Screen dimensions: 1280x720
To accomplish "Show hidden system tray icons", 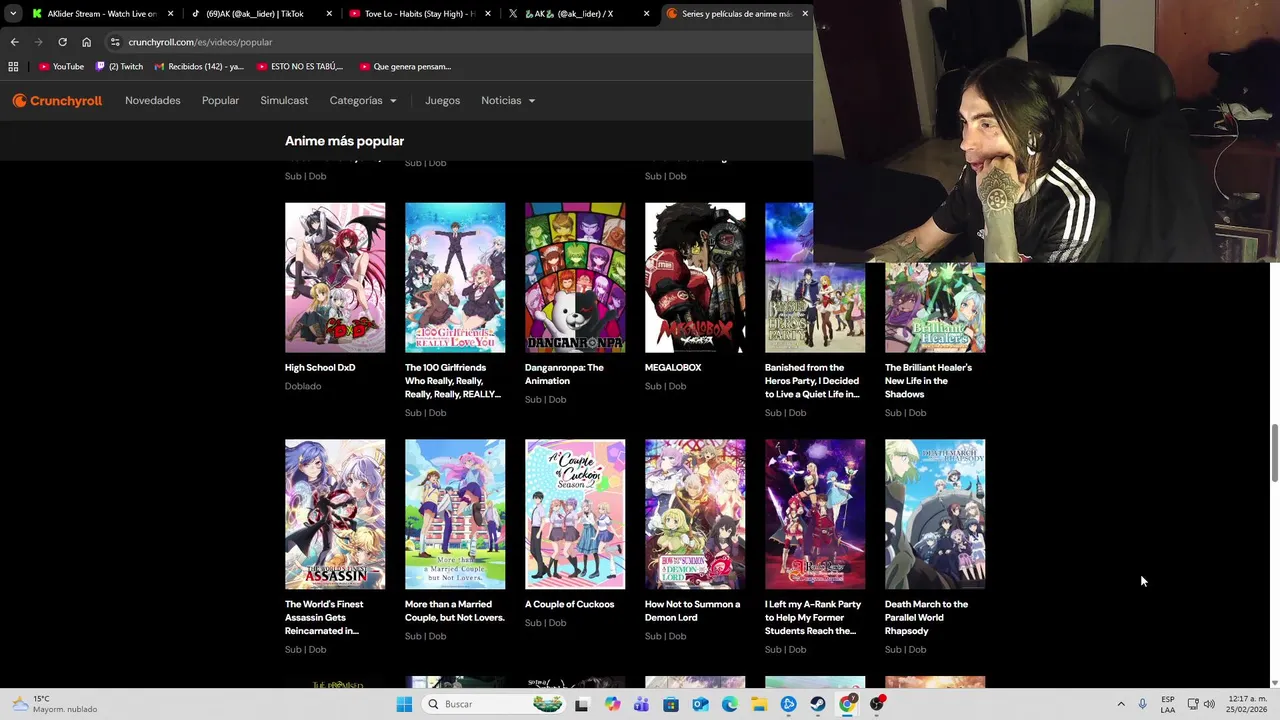I will point(1121,704).
